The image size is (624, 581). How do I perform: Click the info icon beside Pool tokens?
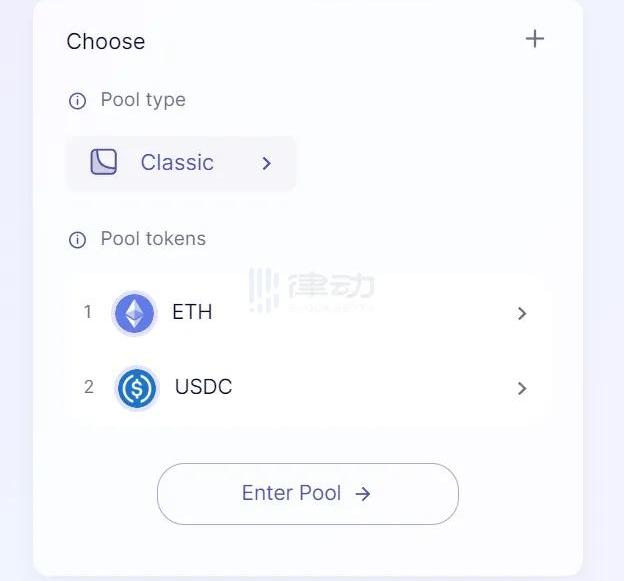[x=77, y=240]
